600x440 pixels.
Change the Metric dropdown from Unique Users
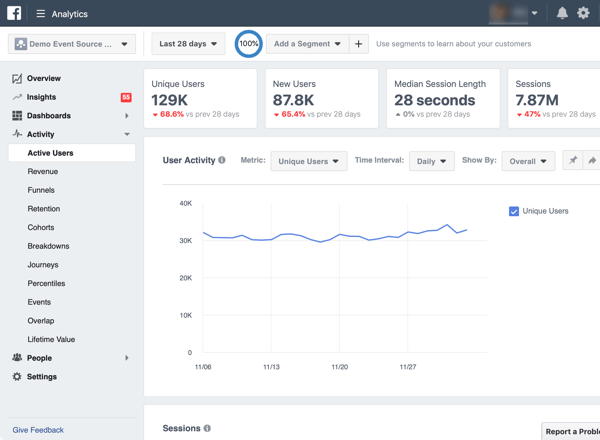click(308, 161)
